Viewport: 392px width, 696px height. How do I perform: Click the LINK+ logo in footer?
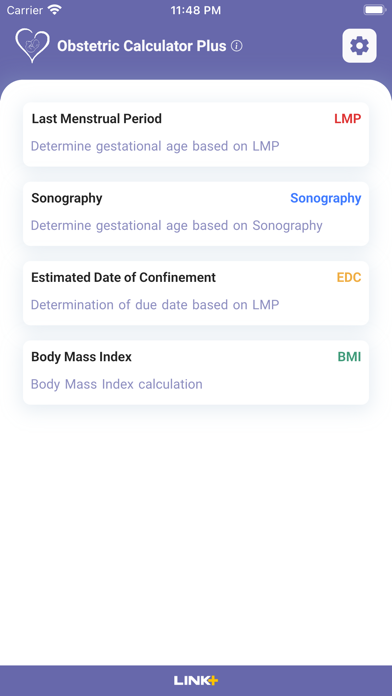(x=196, y=680)
